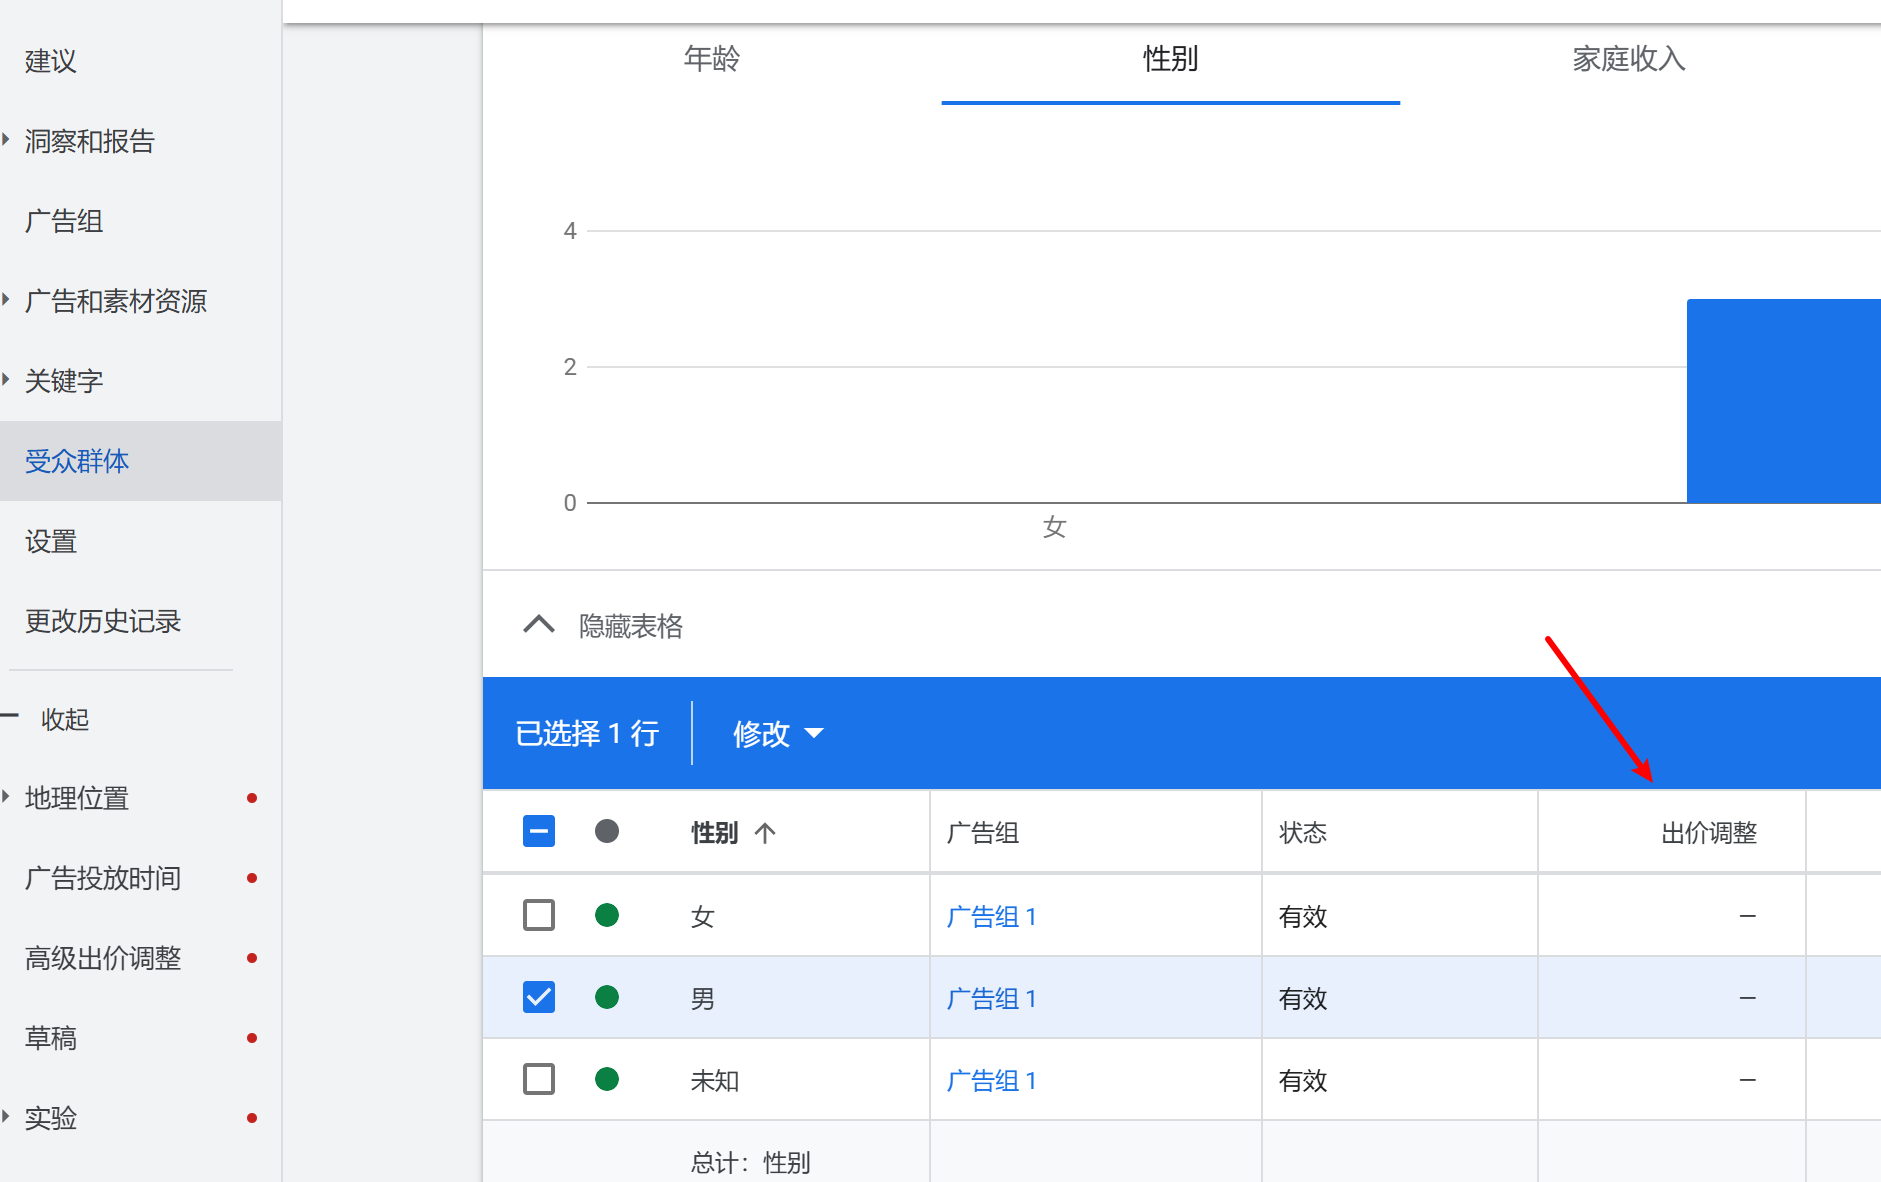The image size is (1881, 1182).
Task: Expand 广告和素材资源 in the sidebar
Action: (x=6, y=299)
